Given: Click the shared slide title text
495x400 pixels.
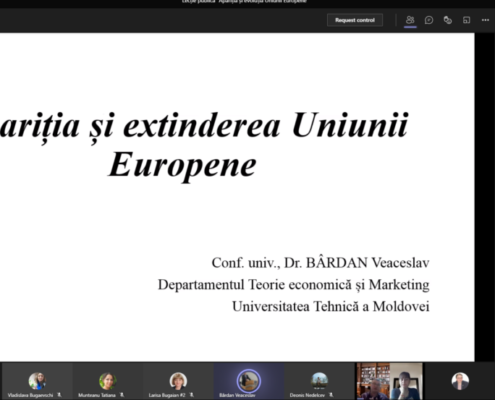Looking at the screenshot, I should 204,145.
